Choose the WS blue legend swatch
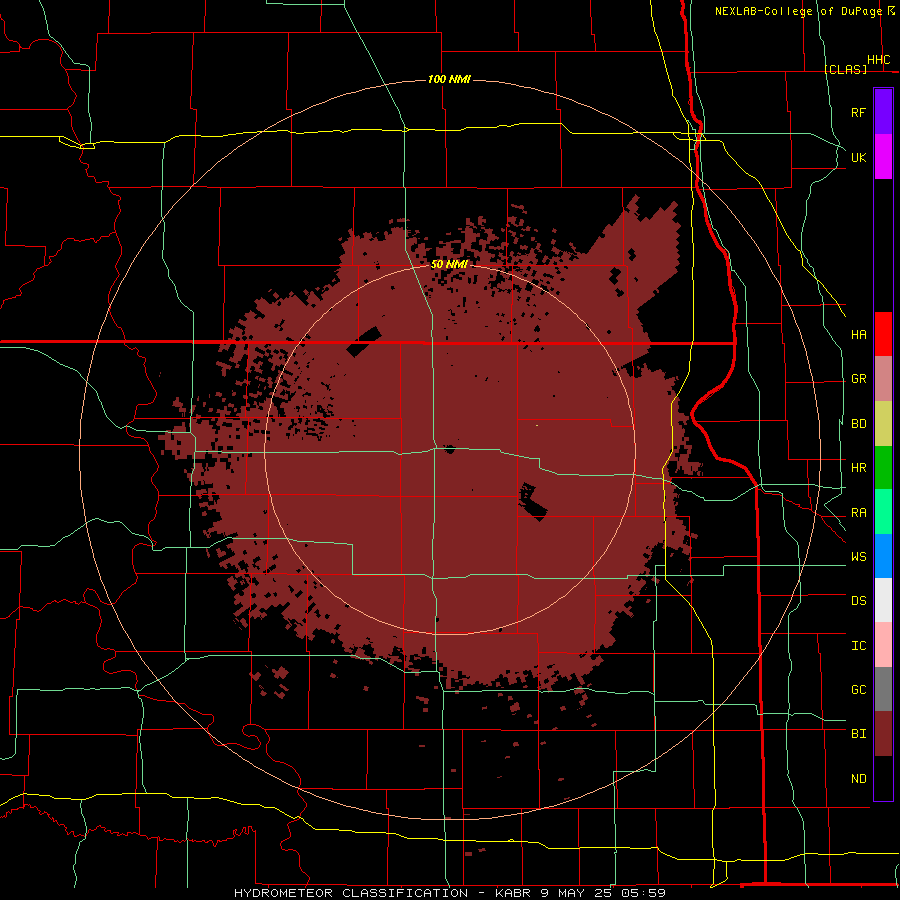The height and width of the screenshot is (900, 900). coord(883,556)
